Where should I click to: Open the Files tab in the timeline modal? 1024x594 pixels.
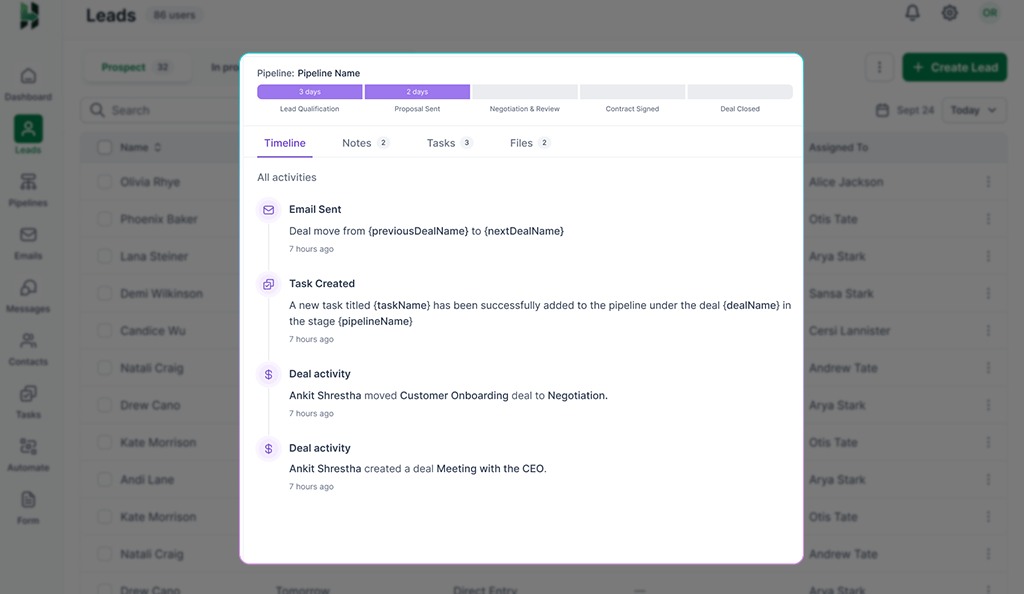[521, 143]
